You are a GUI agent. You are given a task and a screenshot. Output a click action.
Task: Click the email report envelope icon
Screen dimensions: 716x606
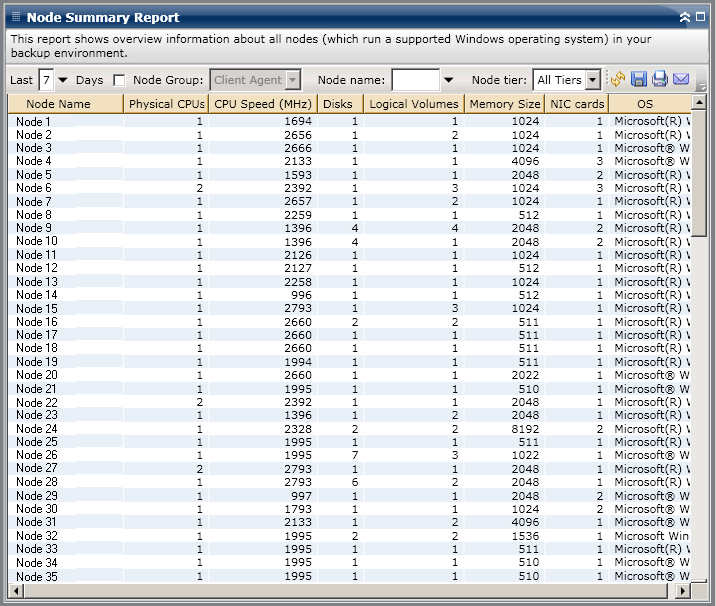(681, 79)
